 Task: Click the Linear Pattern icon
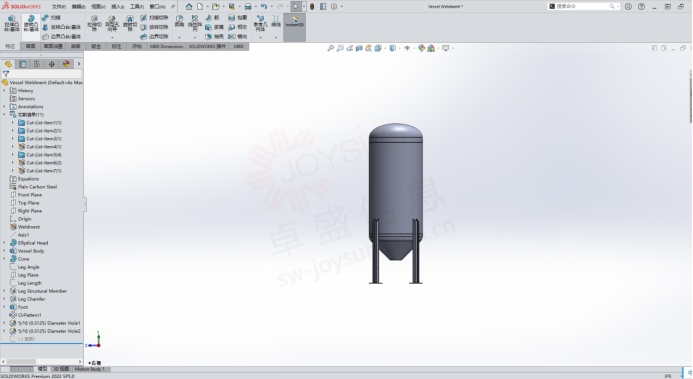[x=194, y=24]
